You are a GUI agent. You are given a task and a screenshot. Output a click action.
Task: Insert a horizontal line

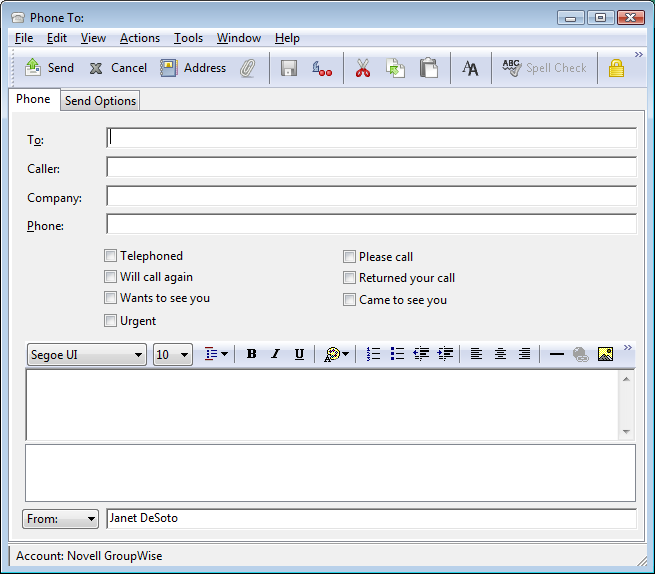[x=556, y=354]
